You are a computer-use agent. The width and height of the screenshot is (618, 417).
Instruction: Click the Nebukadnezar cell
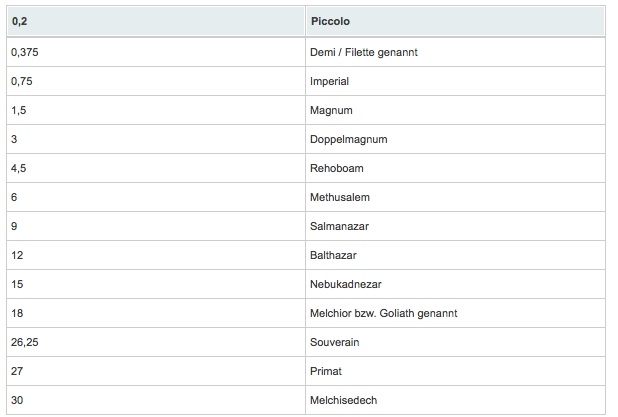coord(455,284)
